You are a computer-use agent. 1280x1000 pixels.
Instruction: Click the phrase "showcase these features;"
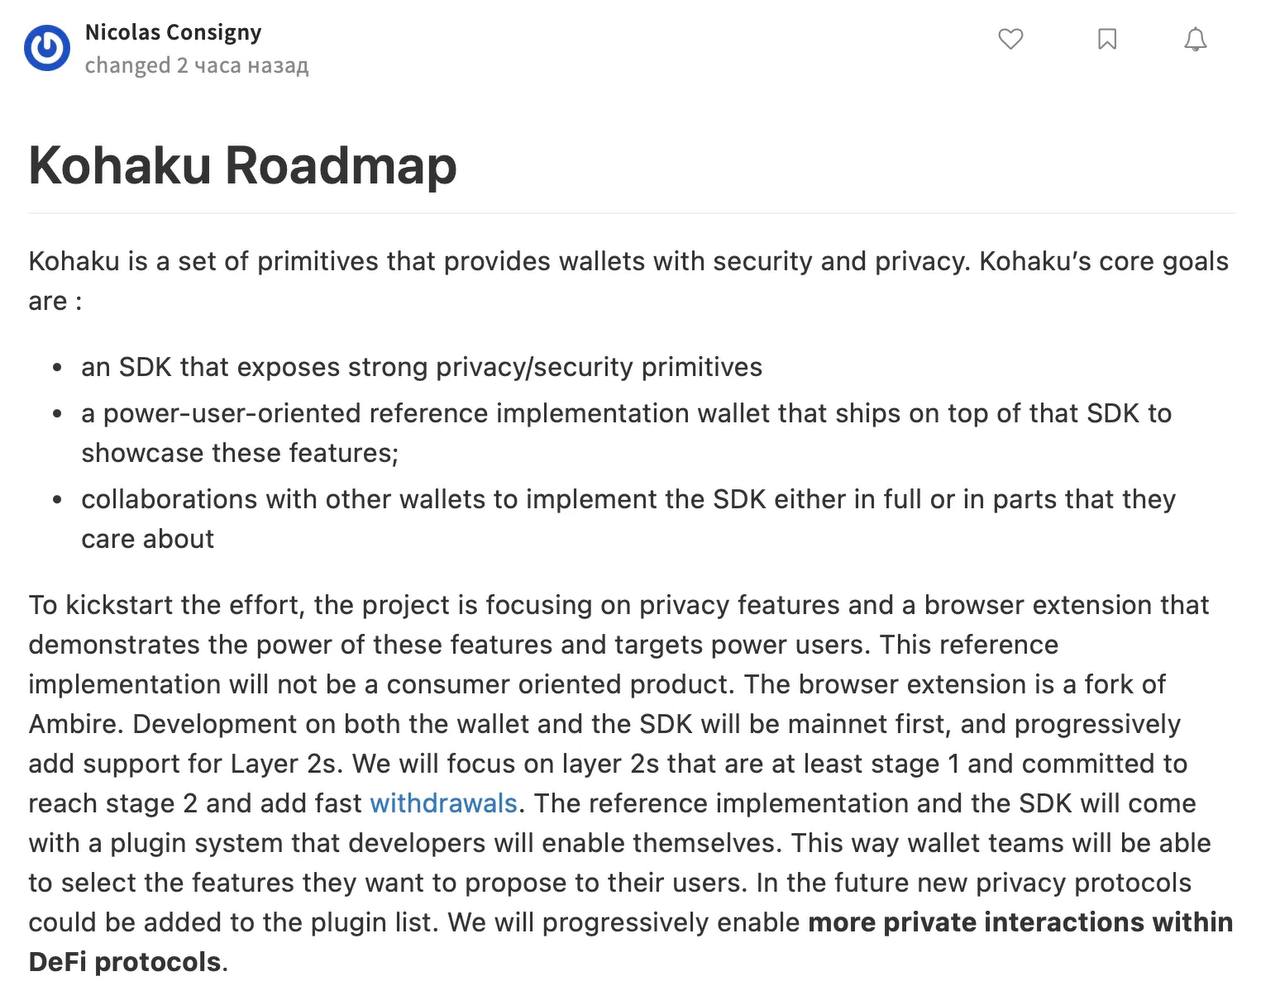(239, 453)
